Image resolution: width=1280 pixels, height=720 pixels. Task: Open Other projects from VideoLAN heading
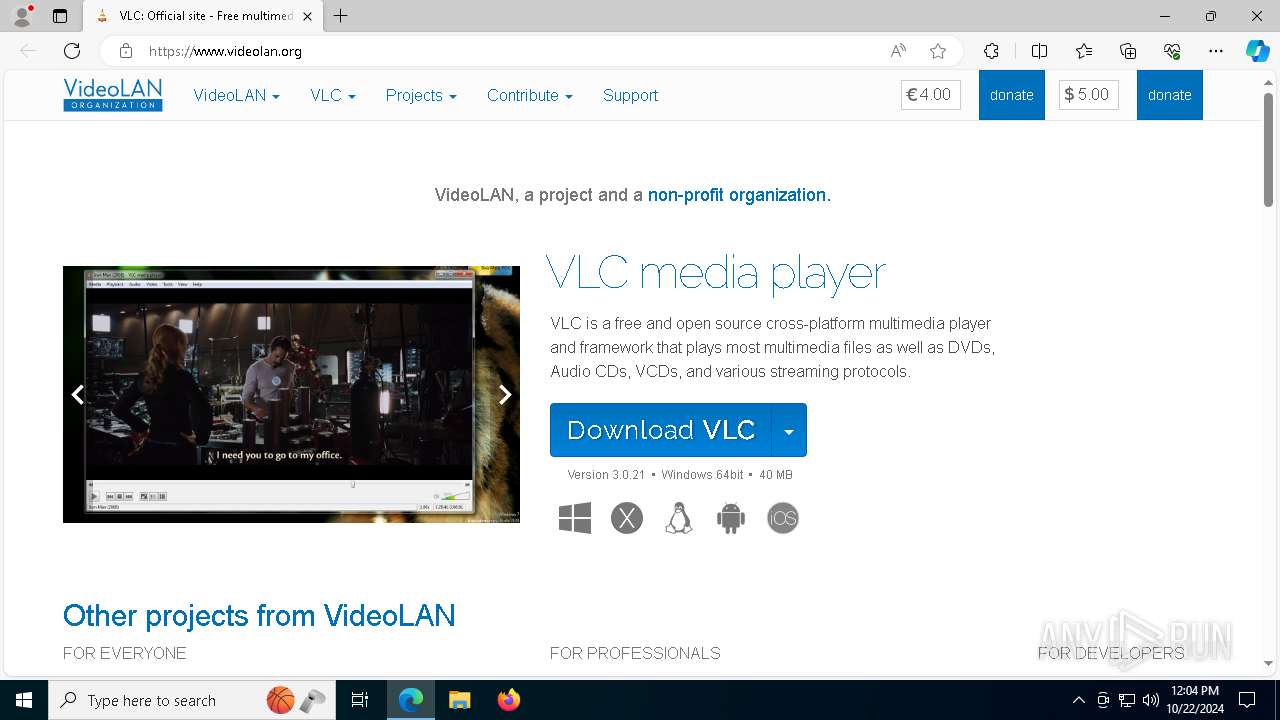pyautogui.click(x=259, y=615)
